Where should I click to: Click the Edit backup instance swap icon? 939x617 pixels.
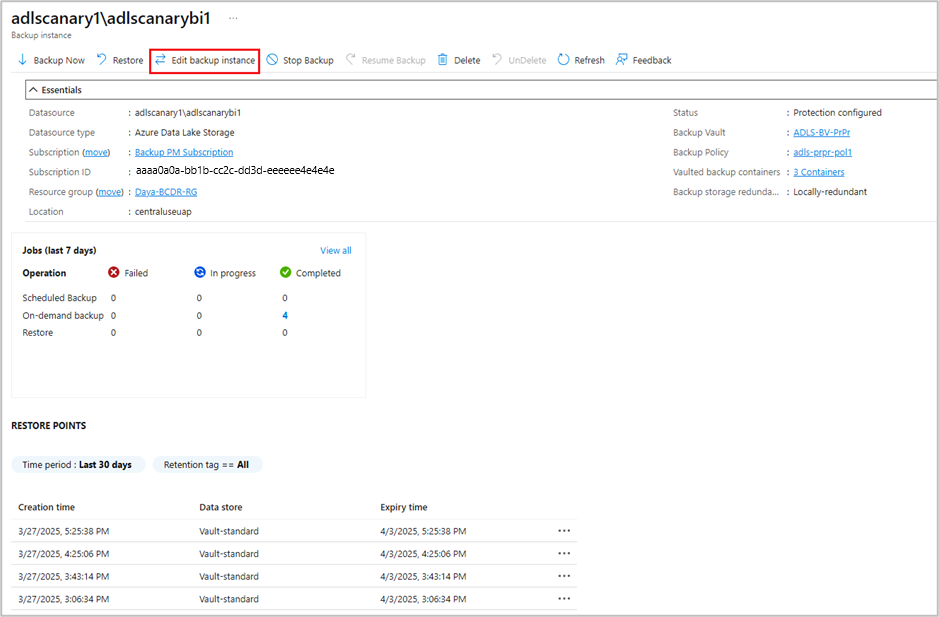pos(160,59)
